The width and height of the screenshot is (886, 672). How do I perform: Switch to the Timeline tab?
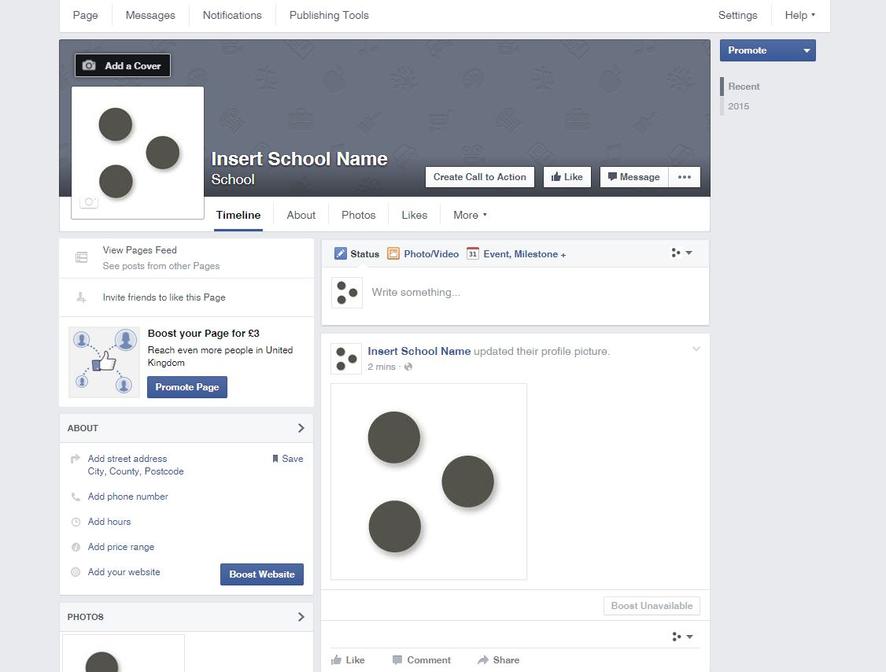click(x=238, y=215)
